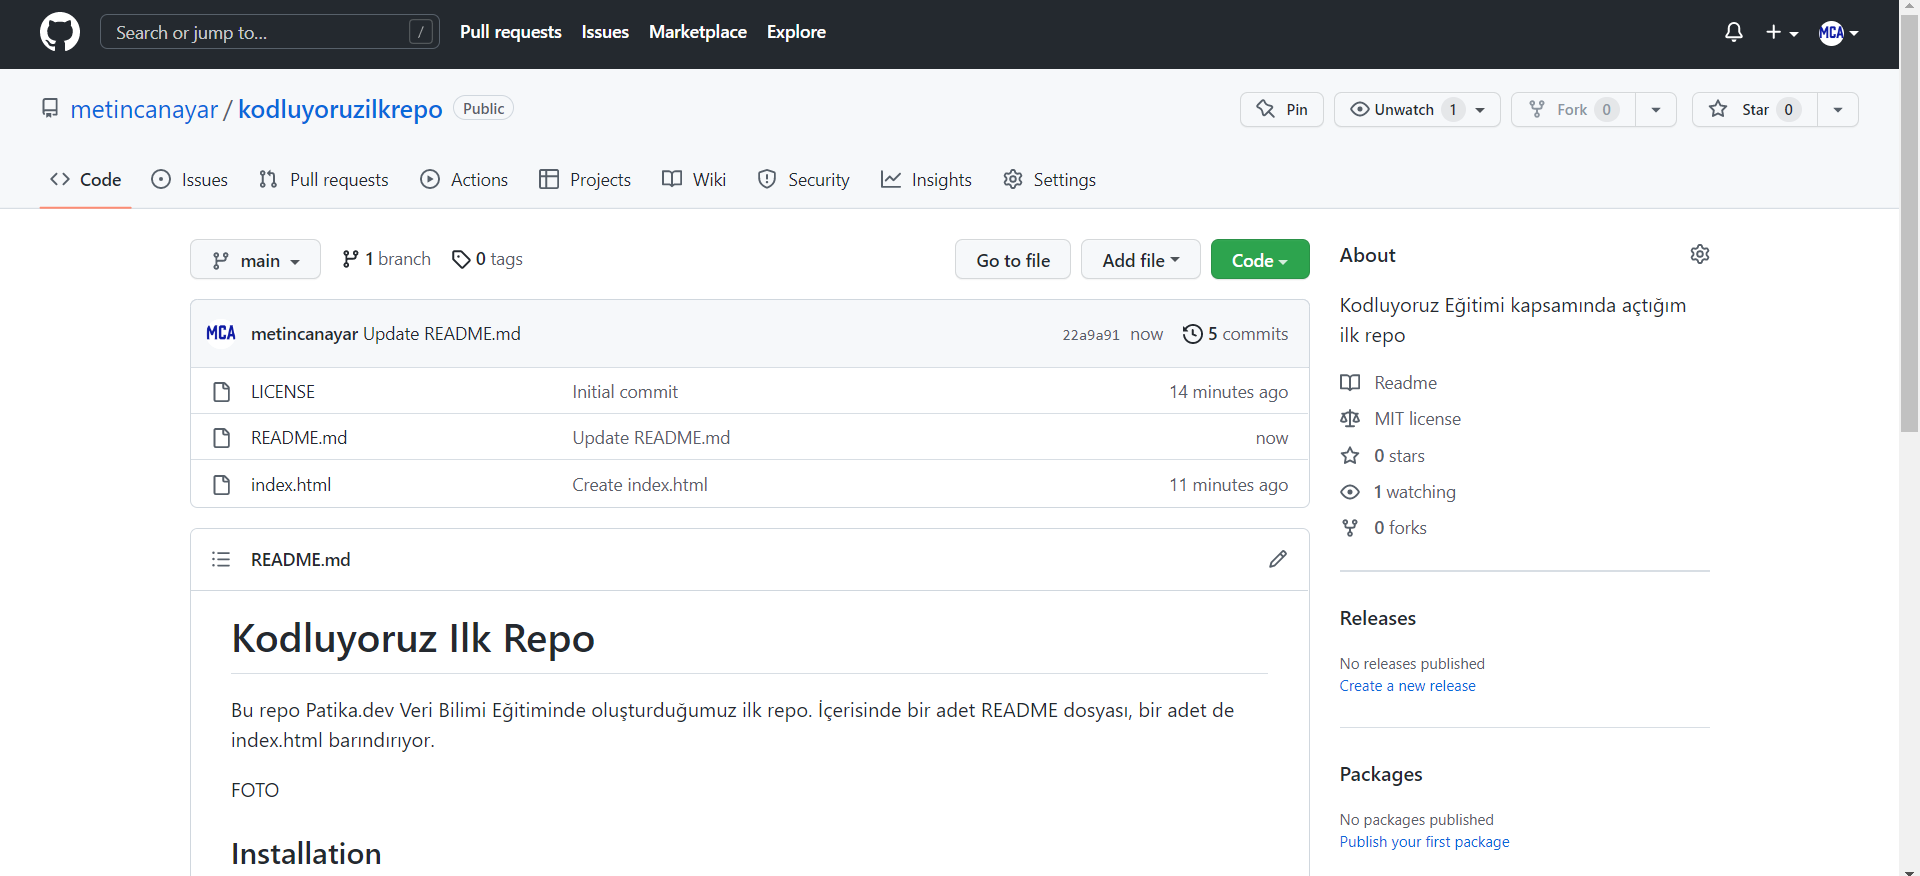
Task: Click the Readme book icon in About
Action: (1350, 383)
